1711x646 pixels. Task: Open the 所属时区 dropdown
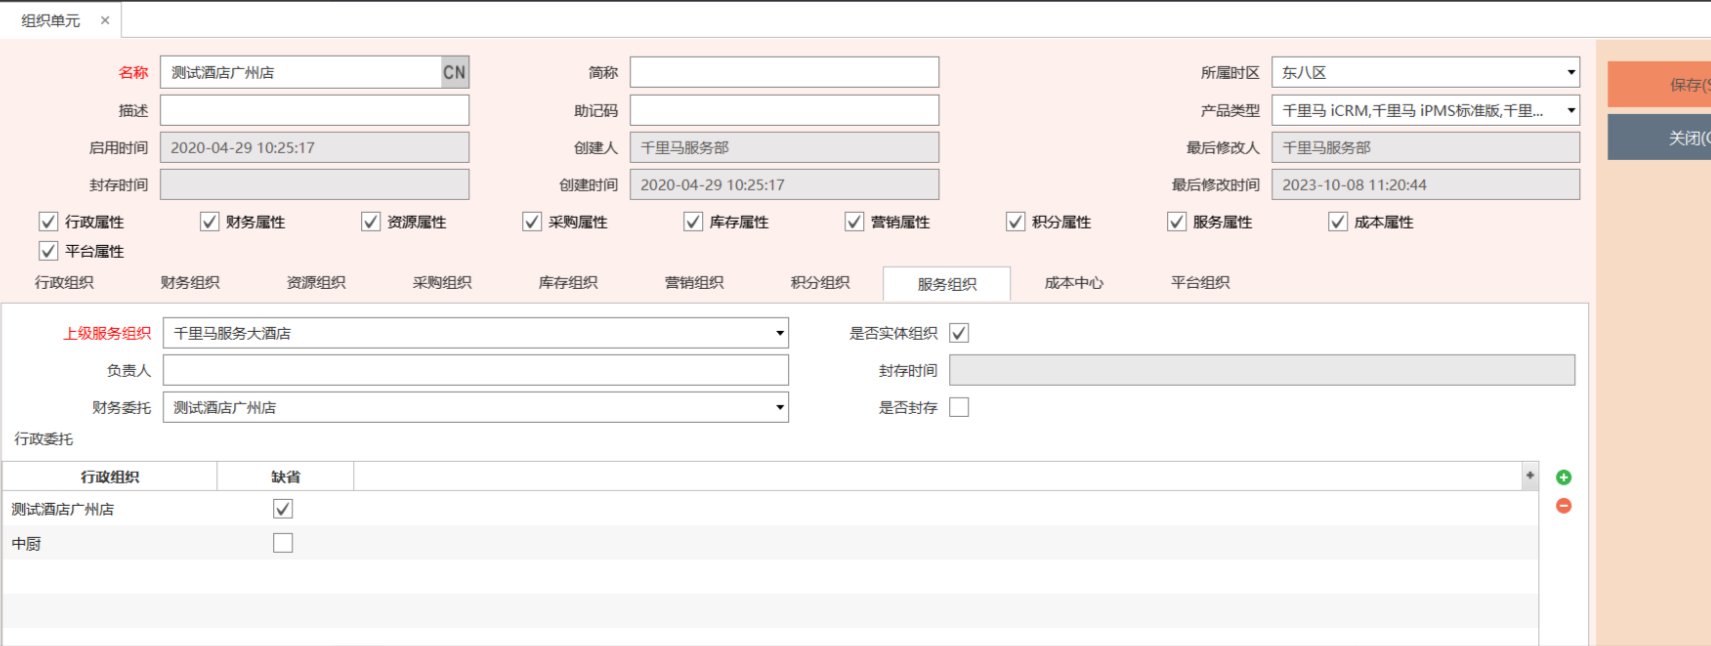click(1570, 72)
